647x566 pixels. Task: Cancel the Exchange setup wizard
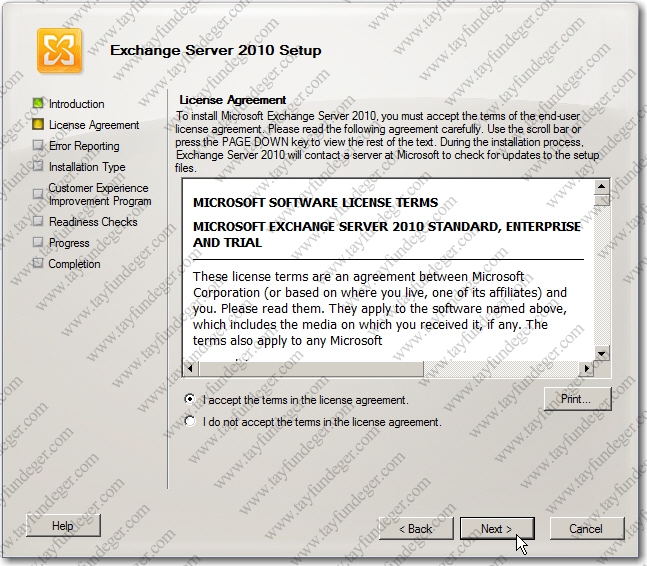(x=586, y=528)
